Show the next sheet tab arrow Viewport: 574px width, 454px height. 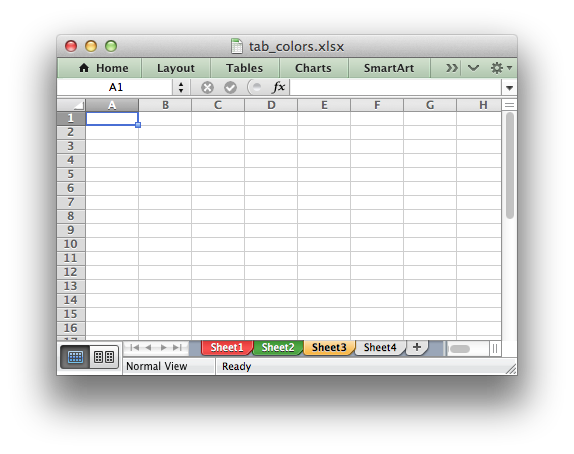click(163, 347)
